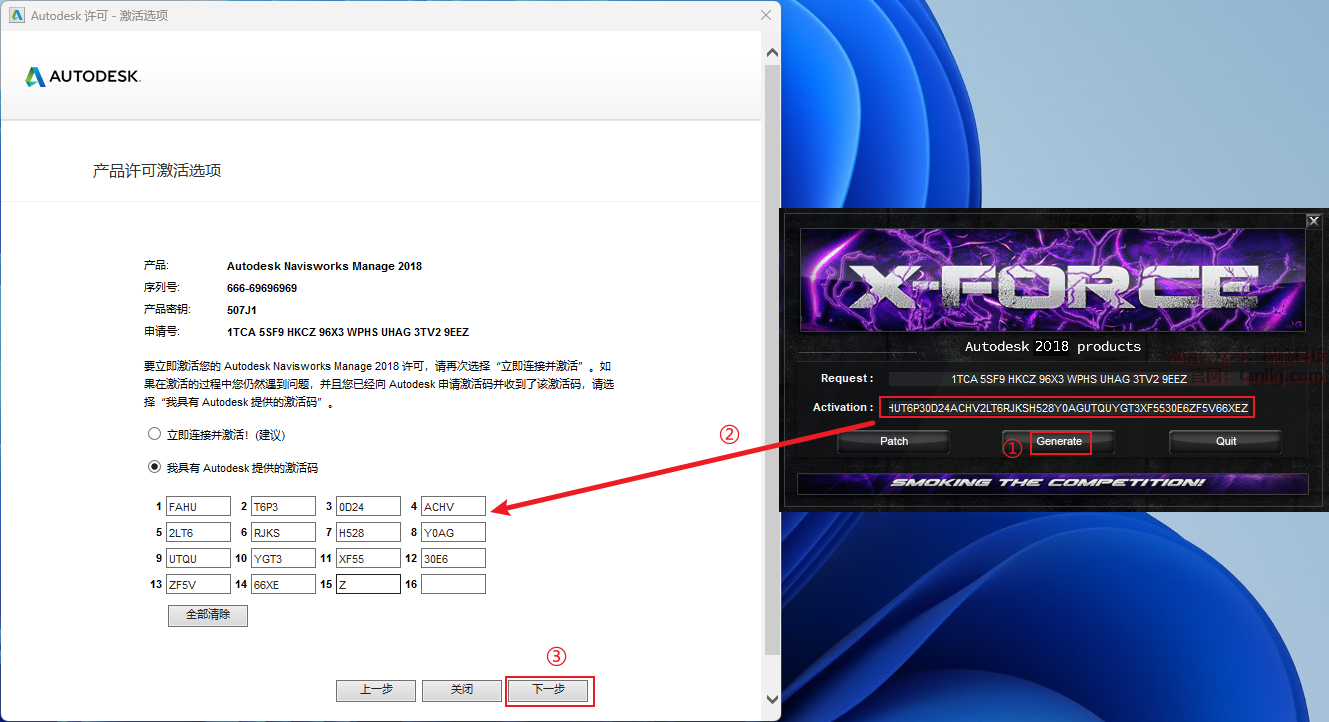Viewport: 1329px width, 722px height.
Task: Click the 关闭 button at the bottom
Action: pyautogui.click(x=461, y=690)
